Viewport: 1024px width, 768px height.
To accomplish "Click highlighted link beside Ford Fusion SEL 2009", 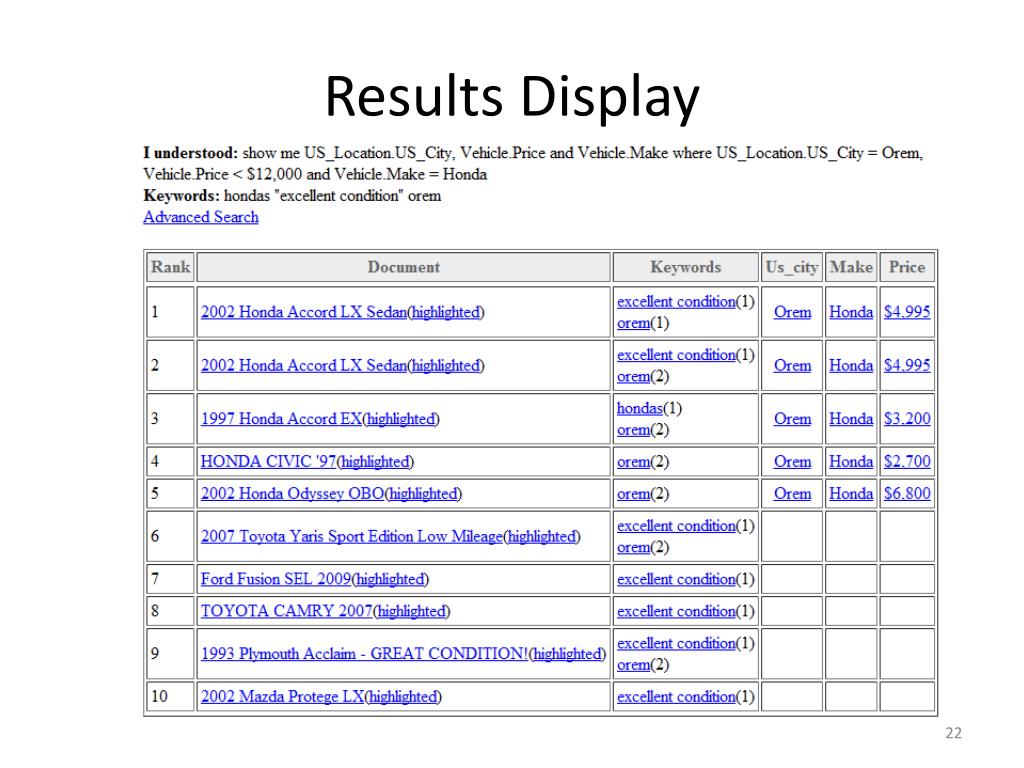I will tap(391, 580).
